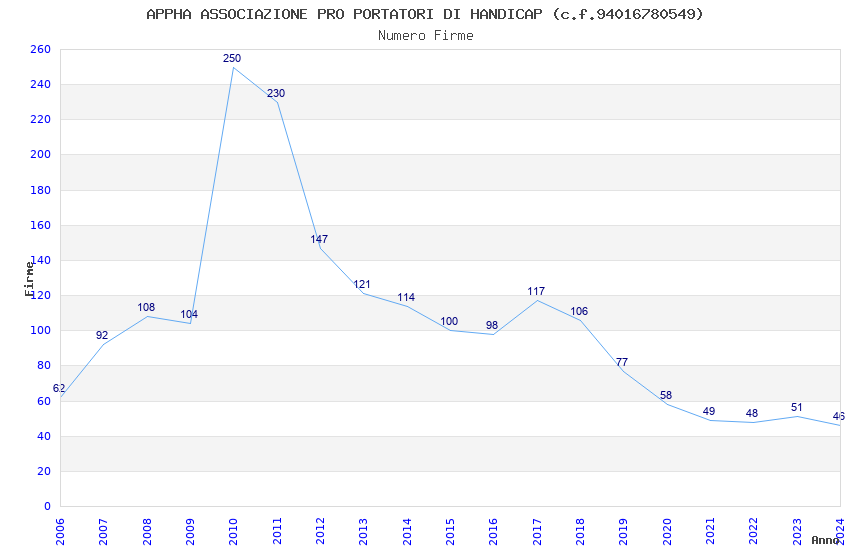Click the 147 data label at 2012
The width and height of the screenshot is (850, 550).
319,239
